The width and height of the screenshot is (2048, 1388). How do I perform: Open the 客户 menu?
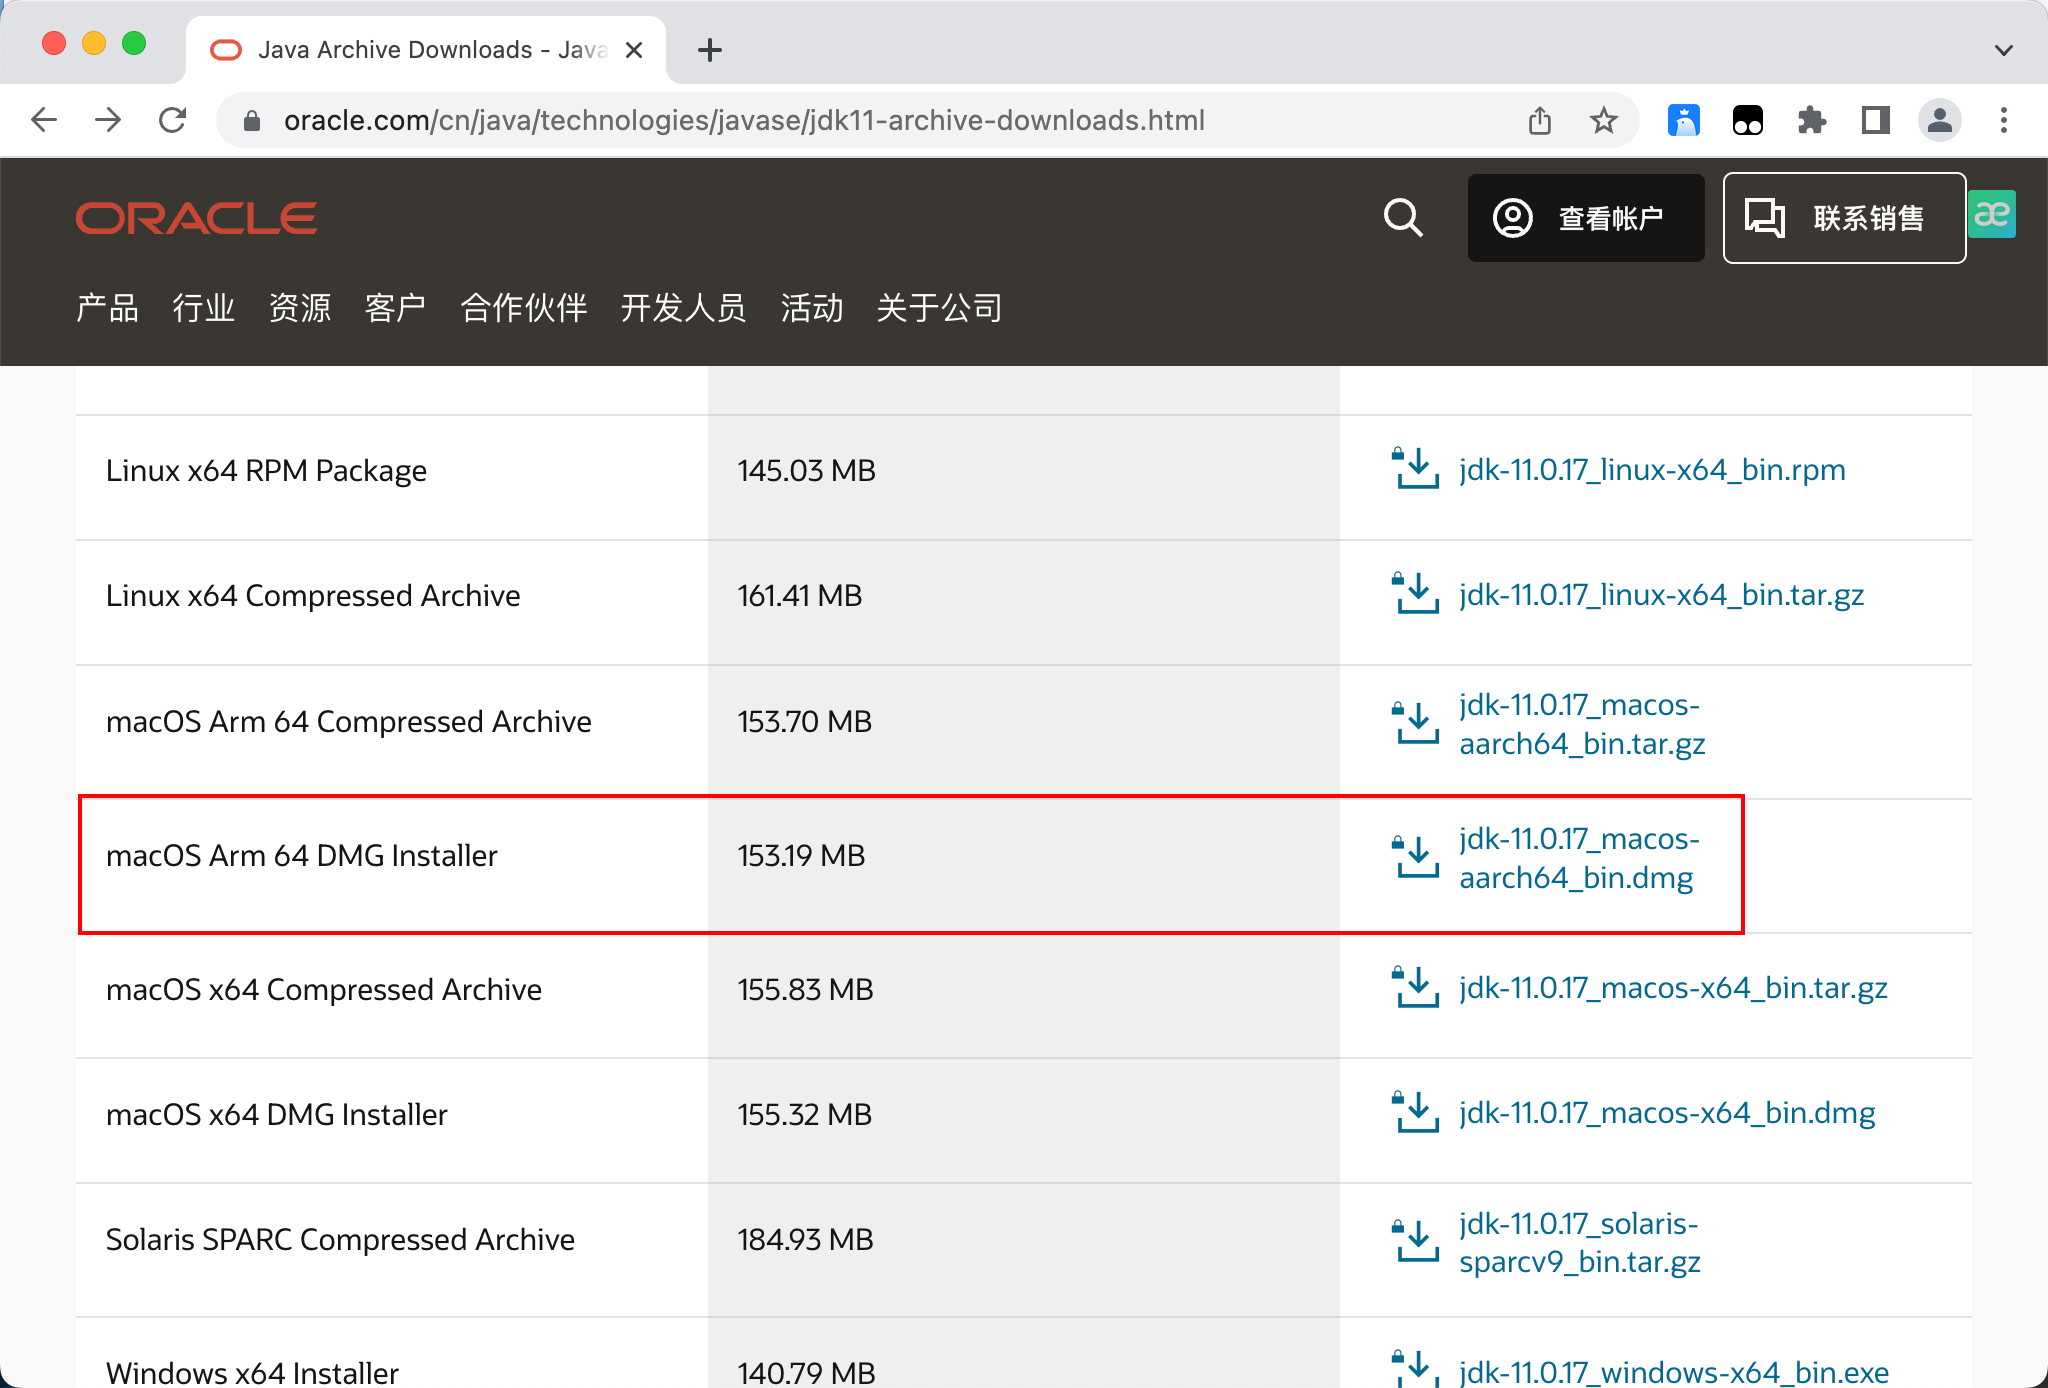(x=396, y=308)
